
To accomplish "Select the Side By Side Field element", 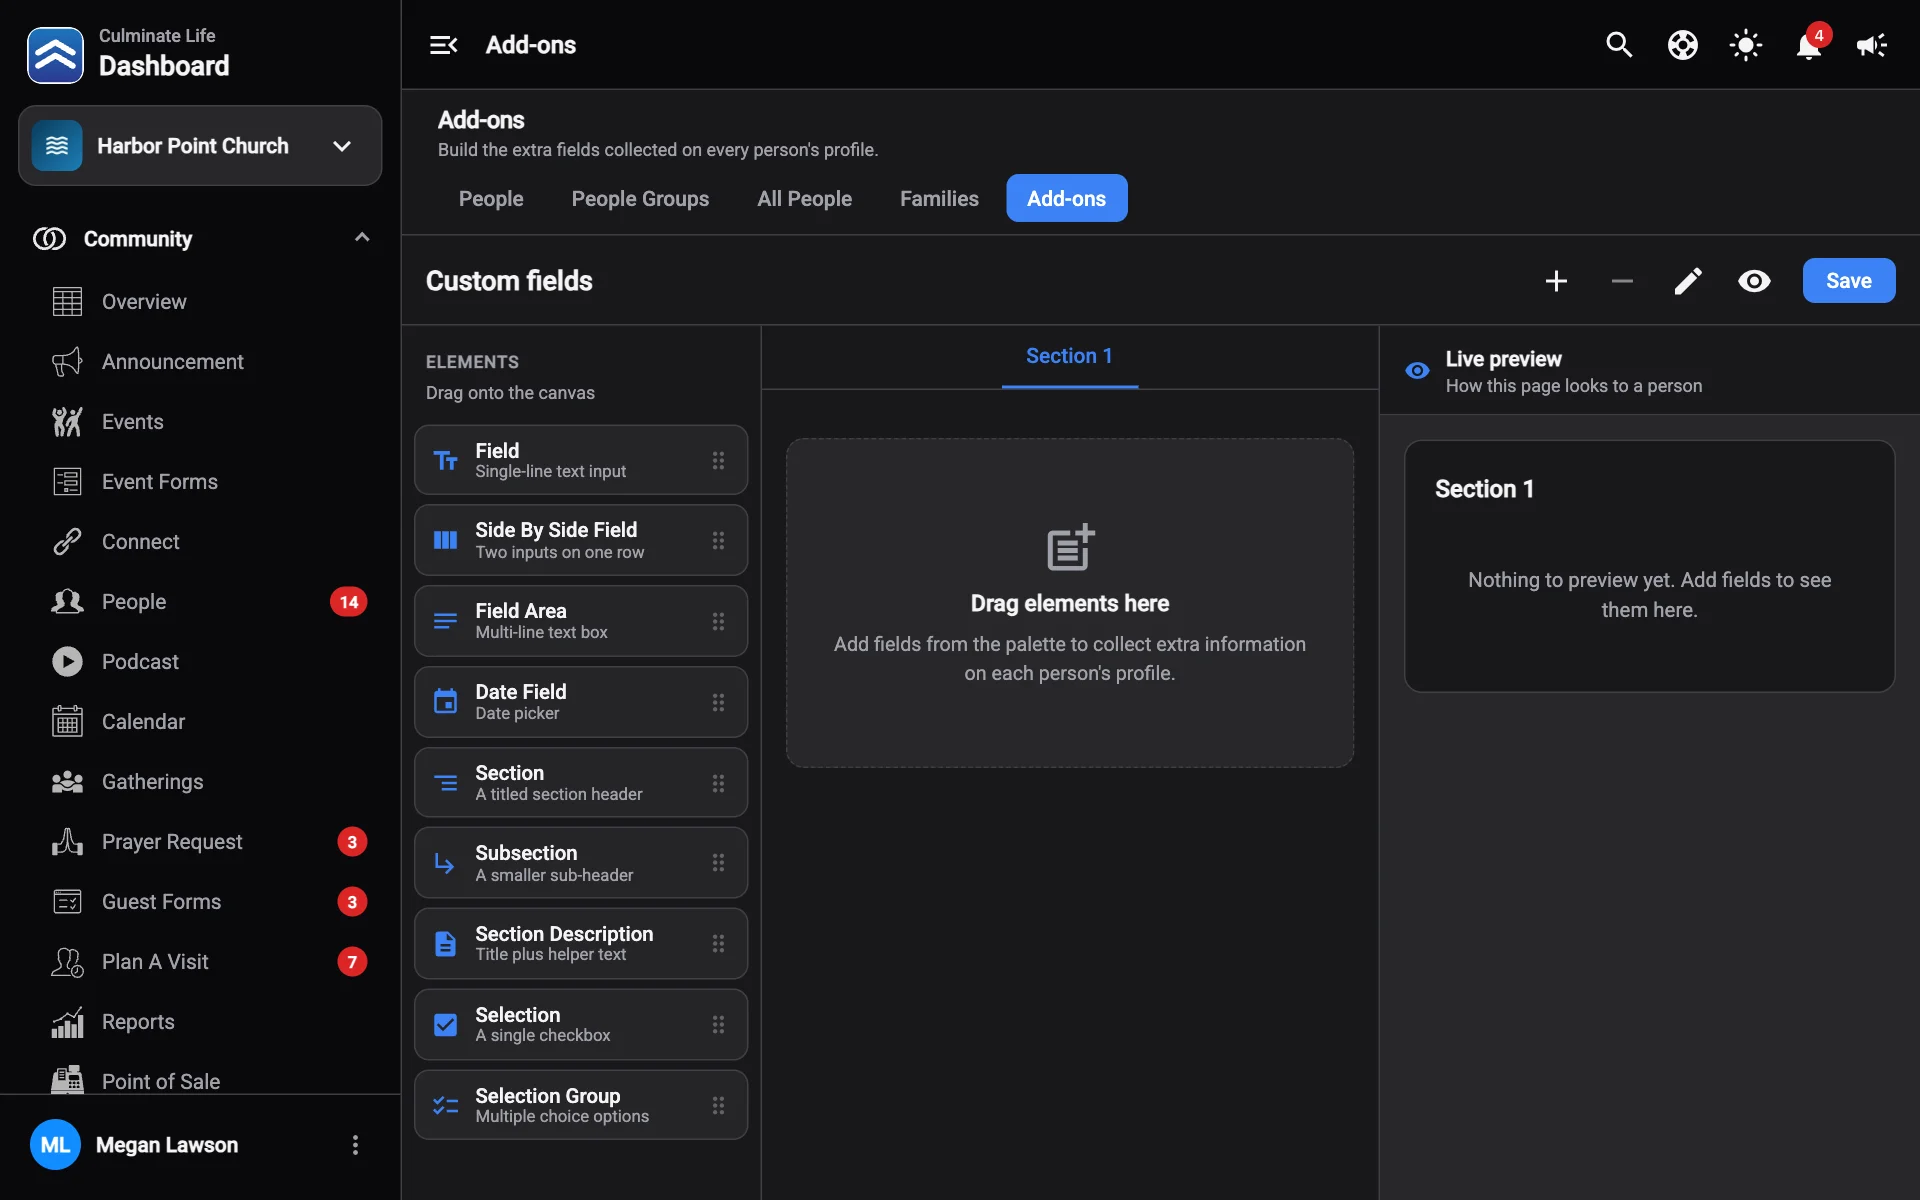I will 581,540.
